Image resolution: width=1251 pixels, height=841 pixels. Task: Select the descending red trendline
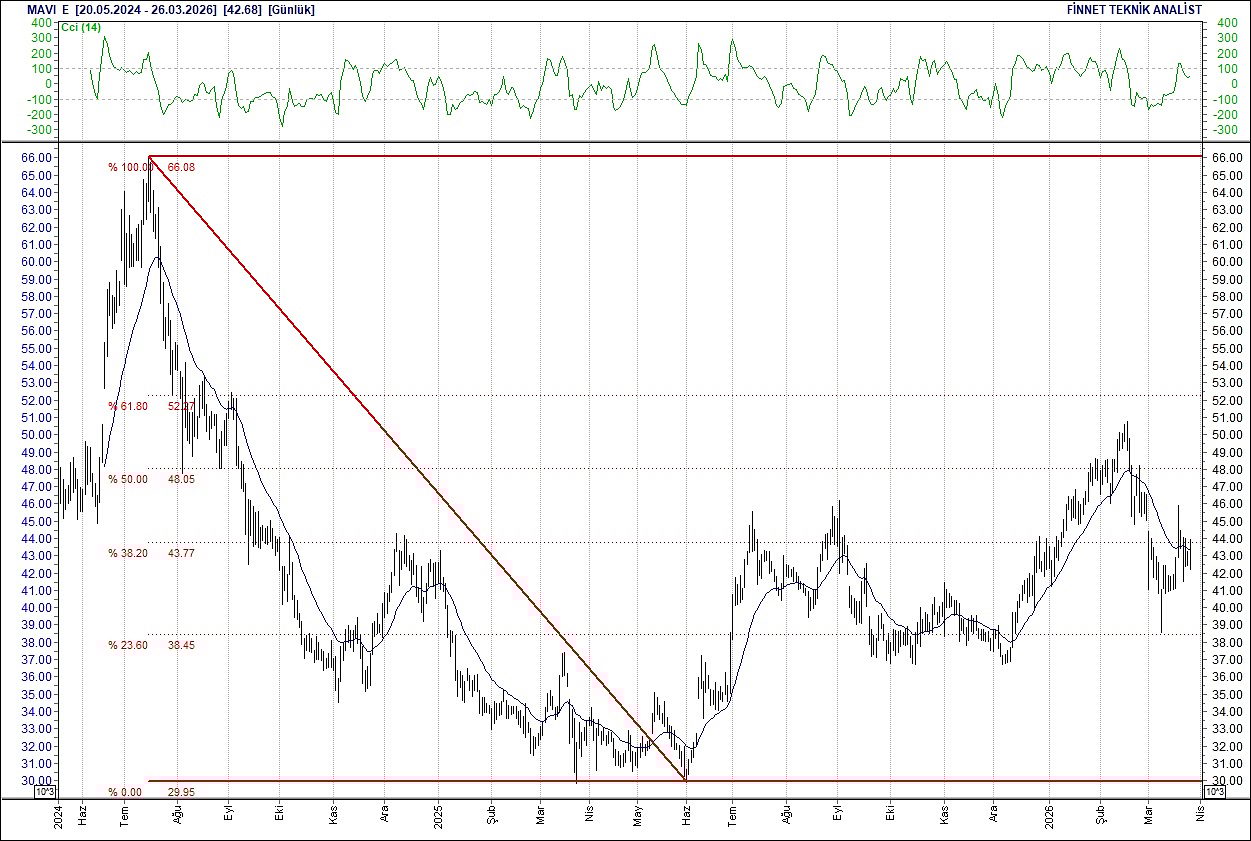click(420, 470)
